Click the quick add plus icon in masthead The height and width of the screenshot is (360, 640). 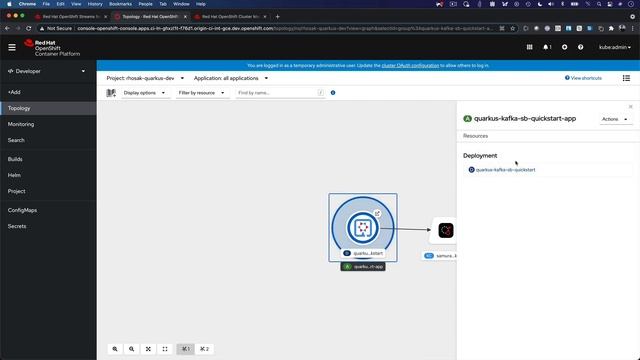coord(564,47)
